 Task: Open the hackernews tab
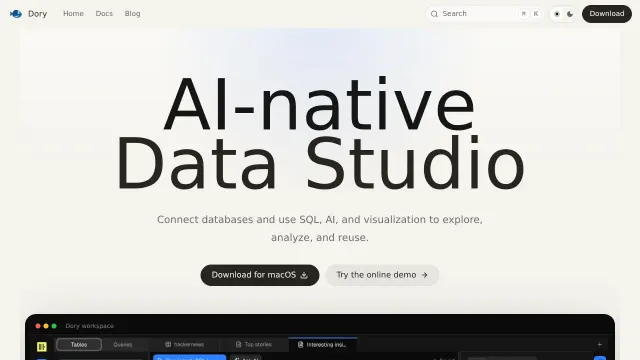184,344
